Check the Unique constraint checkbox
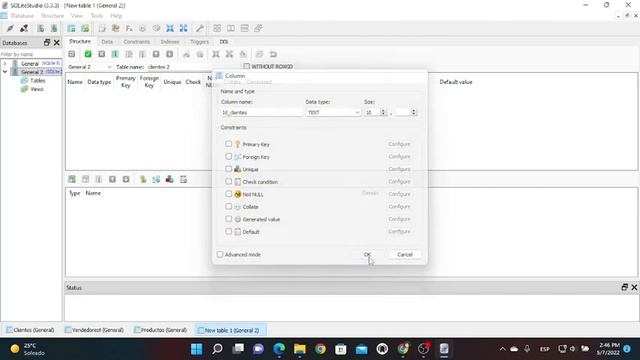 (229, 169)
